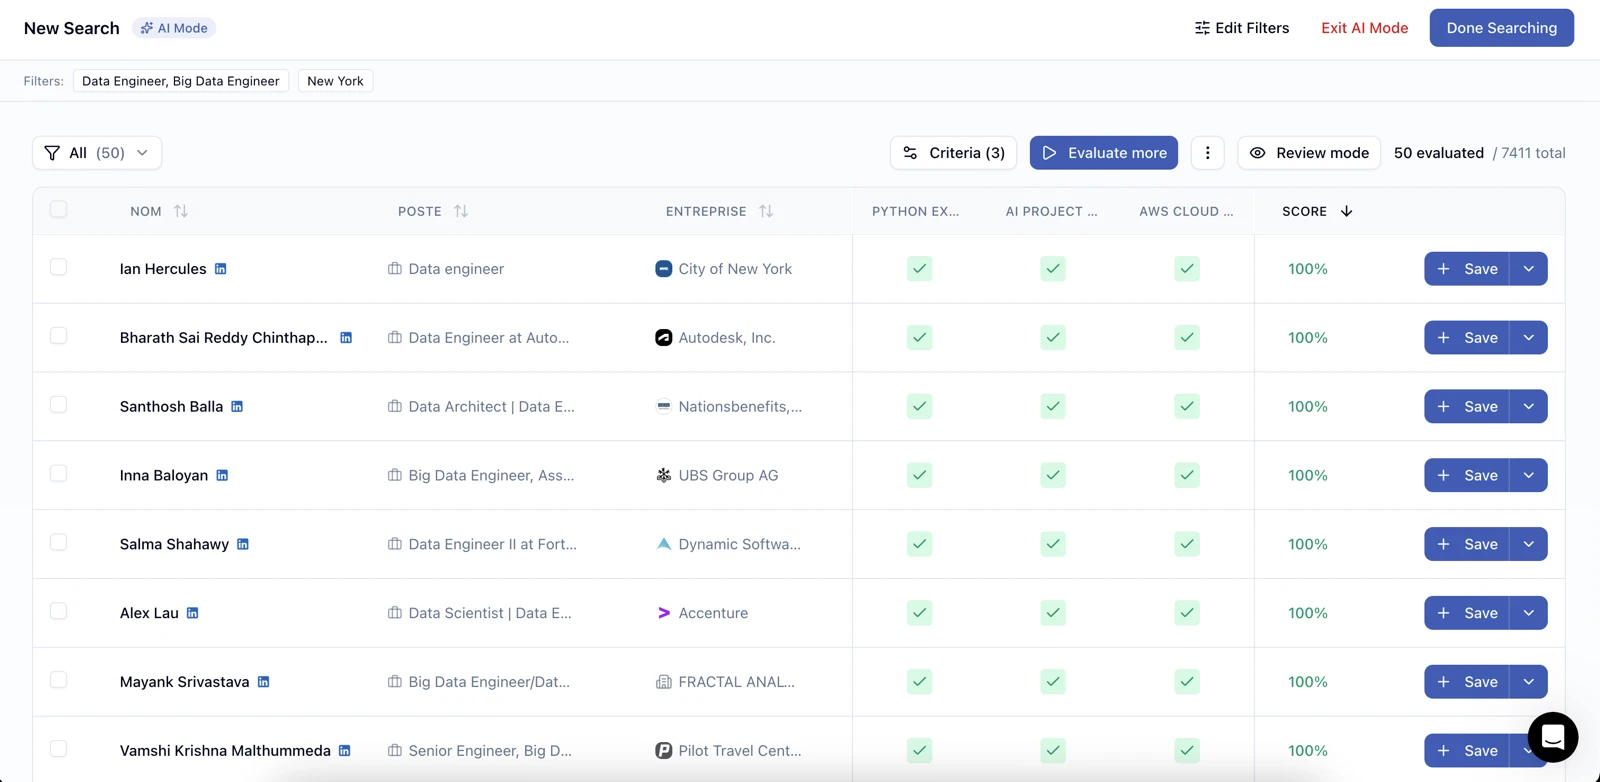Click the Pilot Travel Centers logo
The image size is (1600, 782).
(663, 751)
